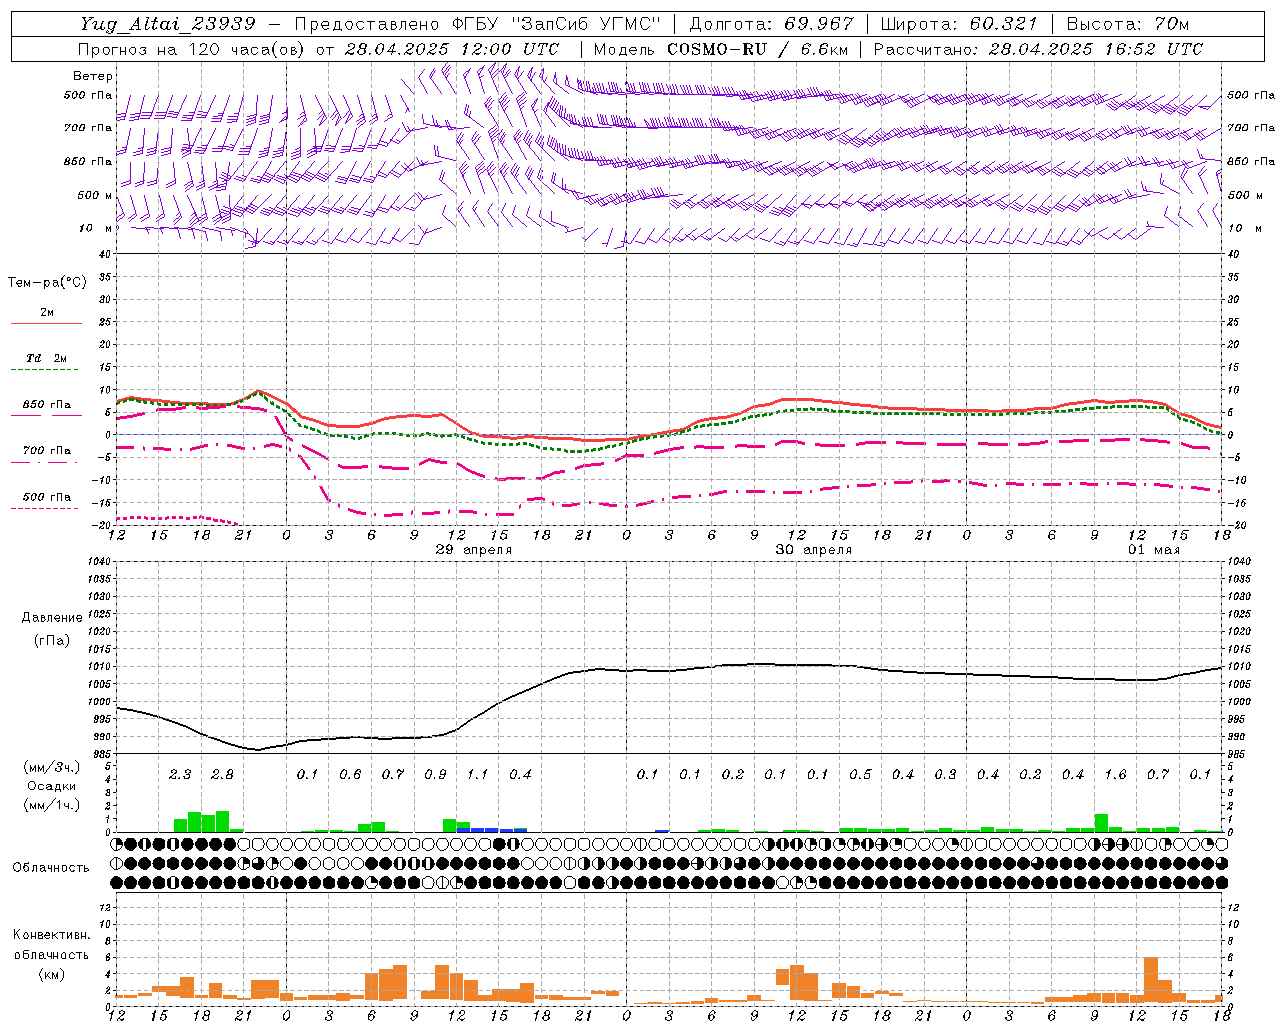The height and width of the screenshot is (1024, 1280).
Task: Click the 3-hour precipitation value 0.5
Action: coord(860,774)
